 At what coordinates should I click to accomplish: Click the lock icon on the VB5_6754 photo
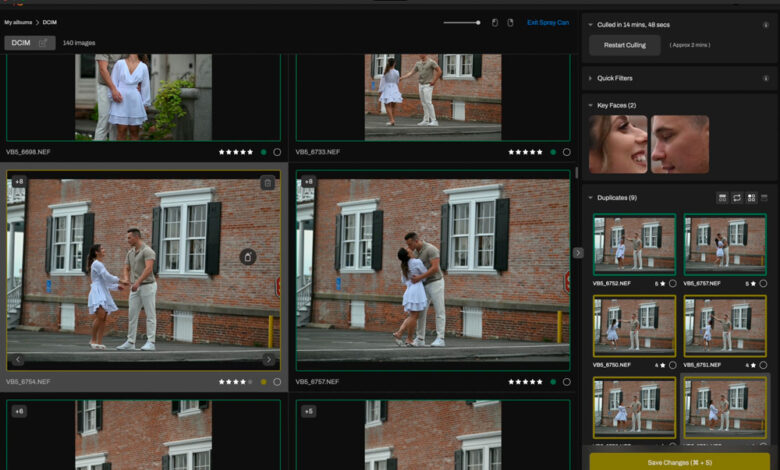[x=248, y=257]
